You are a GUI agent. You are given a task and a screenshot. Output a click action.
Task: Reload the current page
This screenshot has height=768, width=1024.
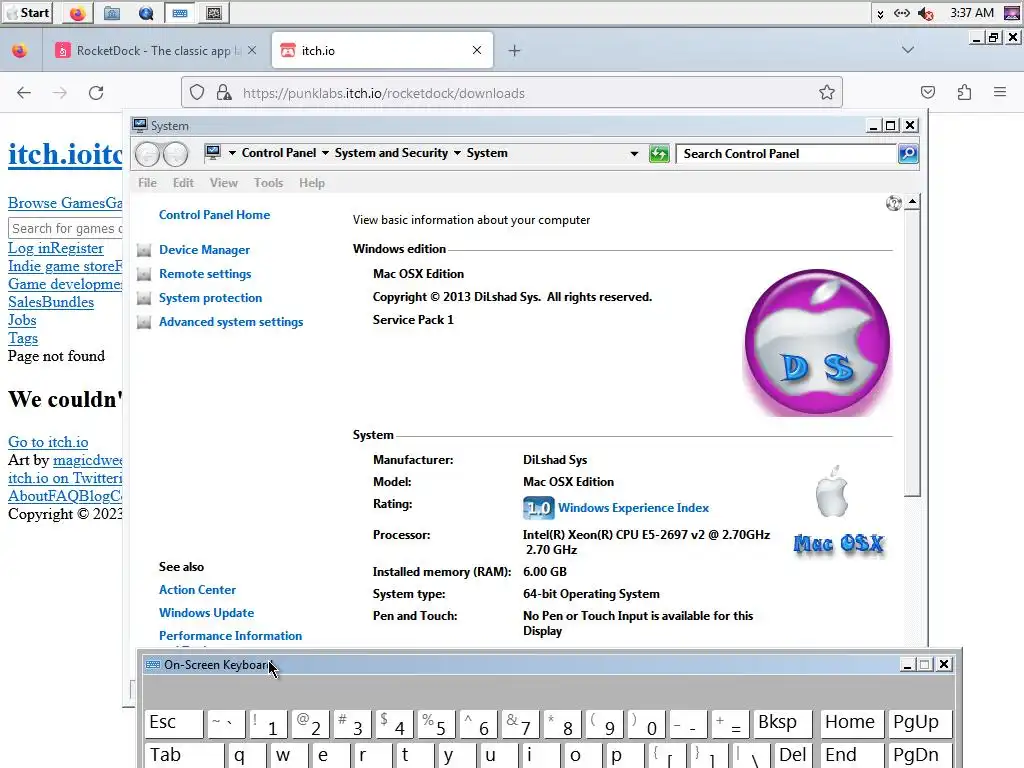tap(96, 93)
